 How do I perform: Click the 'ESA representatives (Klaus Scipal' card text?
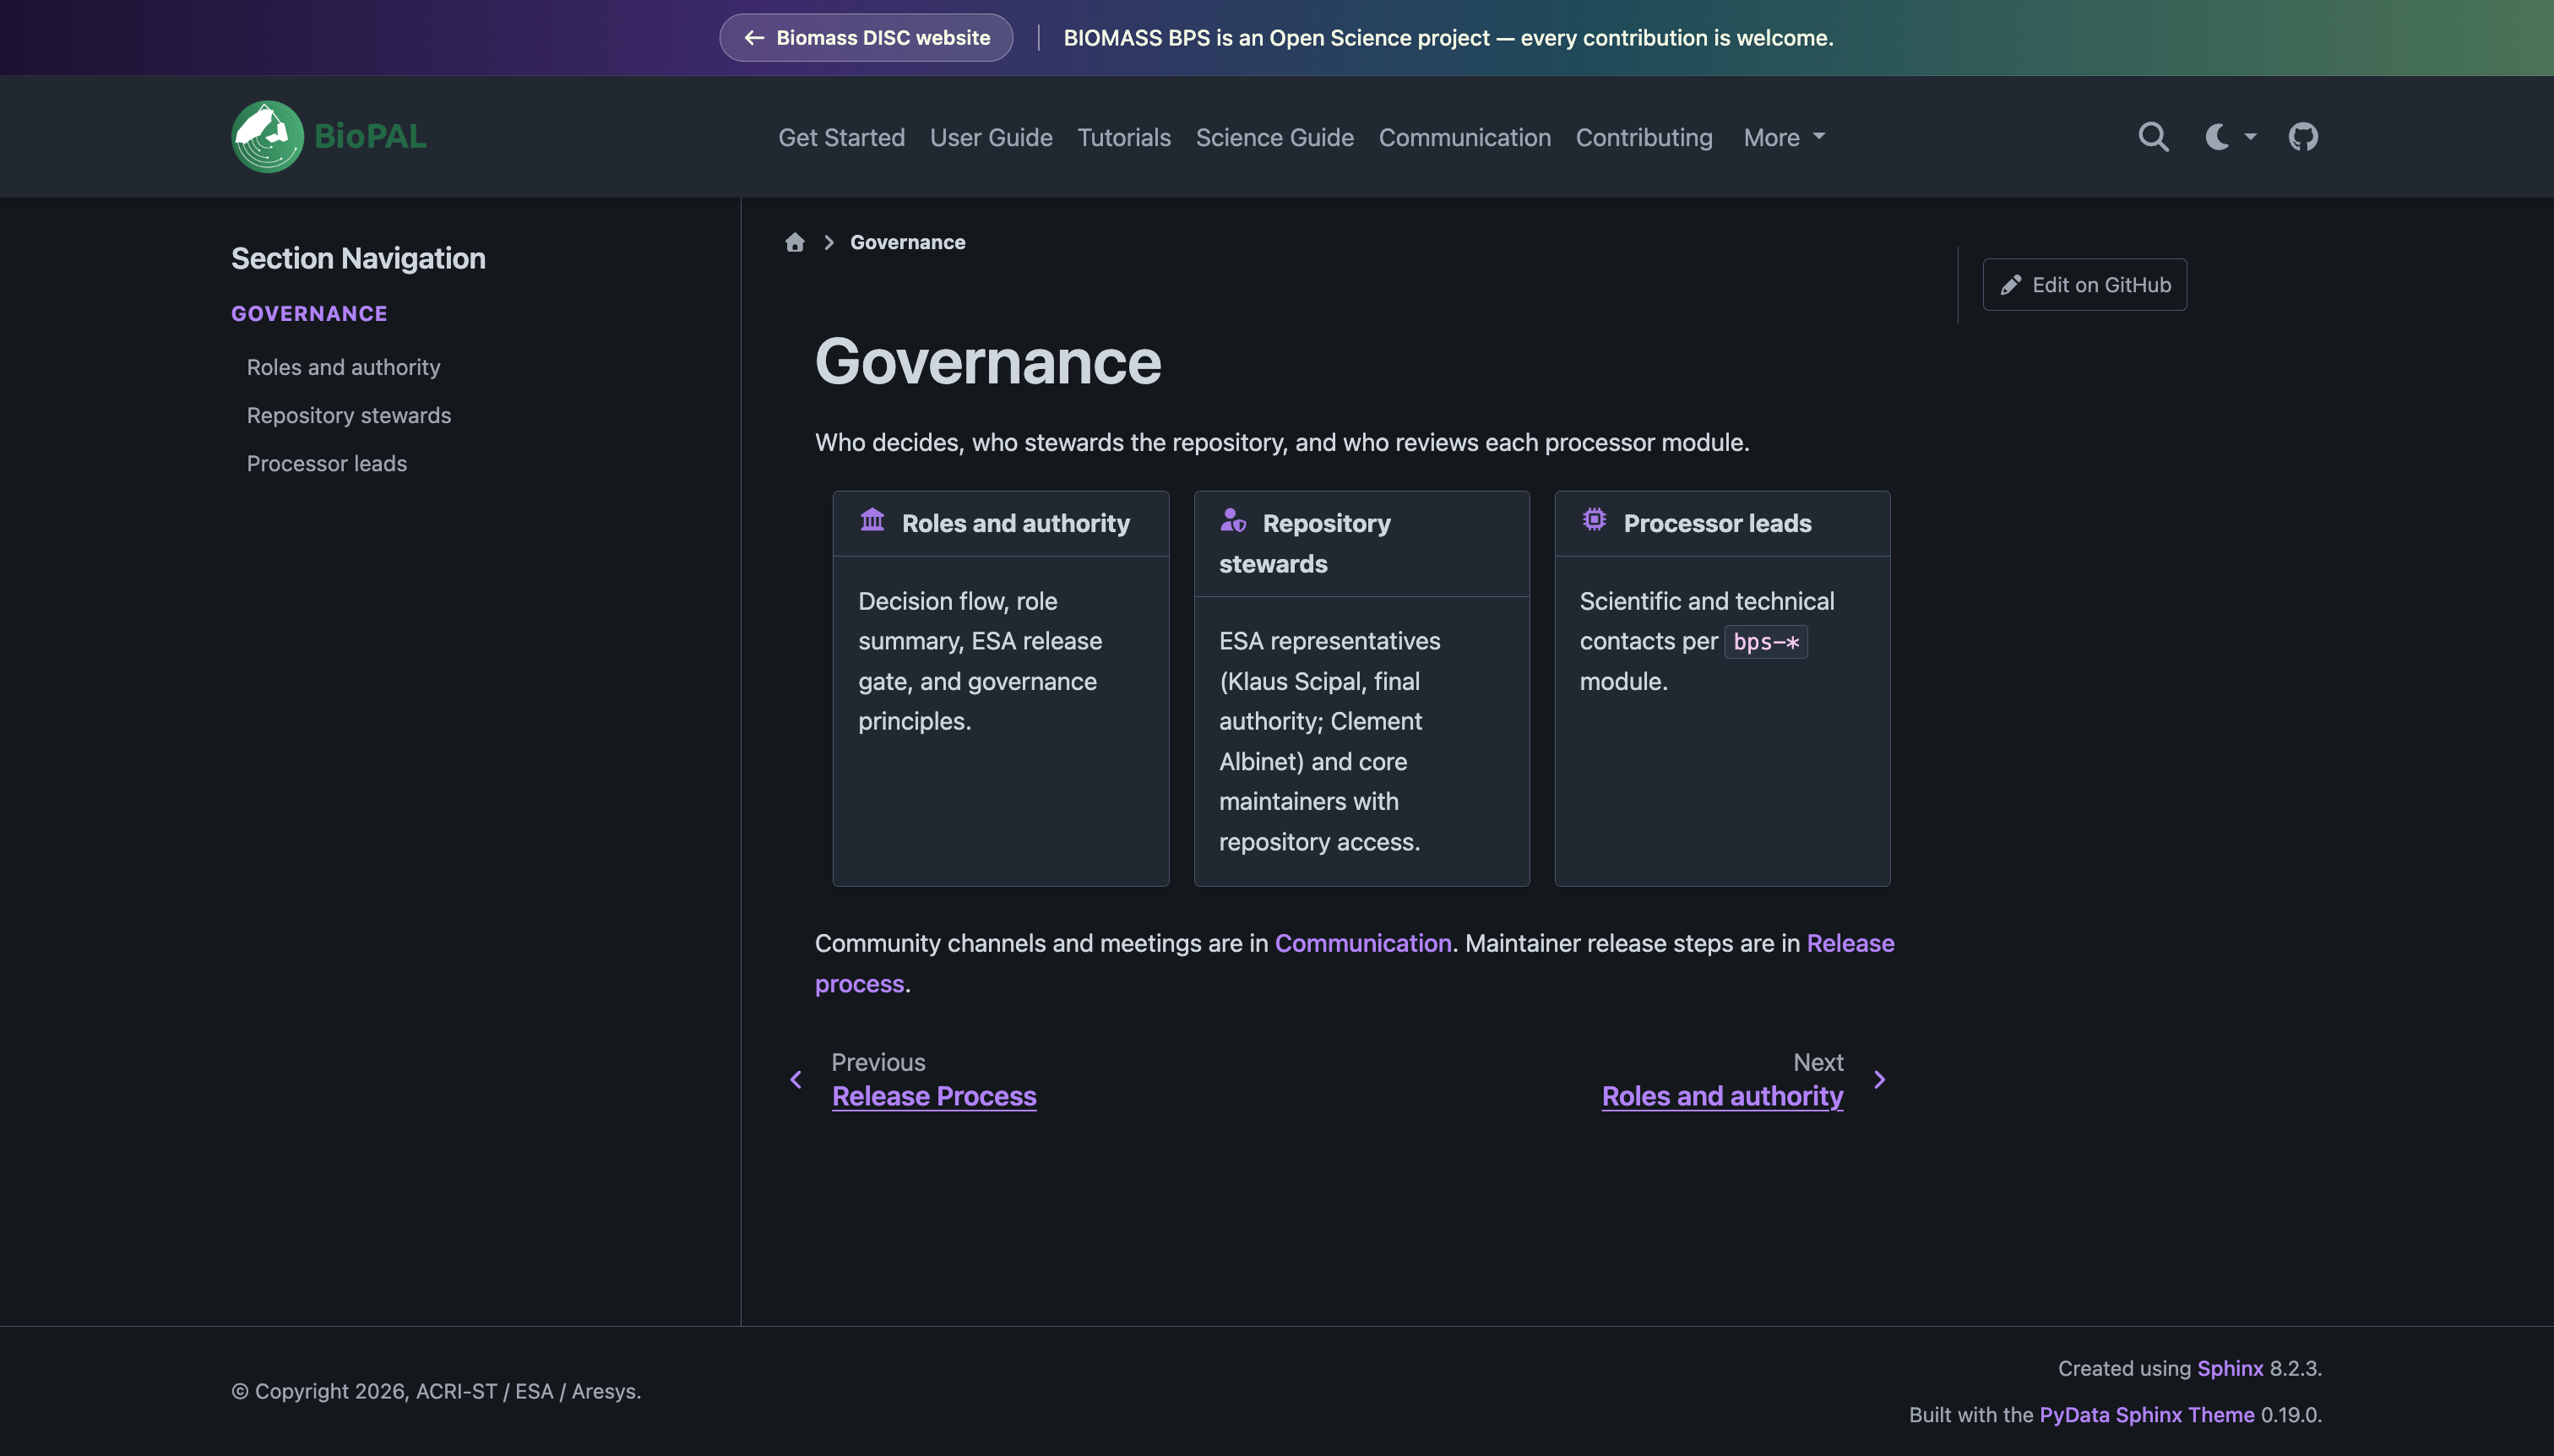click(x=1329, y=741)
